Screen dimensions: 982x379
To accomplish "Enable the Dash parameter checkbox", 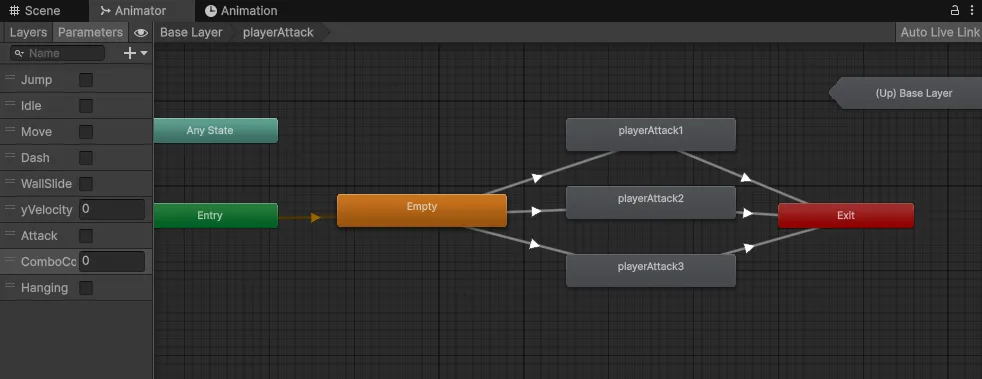I will [x=86, y=158].
